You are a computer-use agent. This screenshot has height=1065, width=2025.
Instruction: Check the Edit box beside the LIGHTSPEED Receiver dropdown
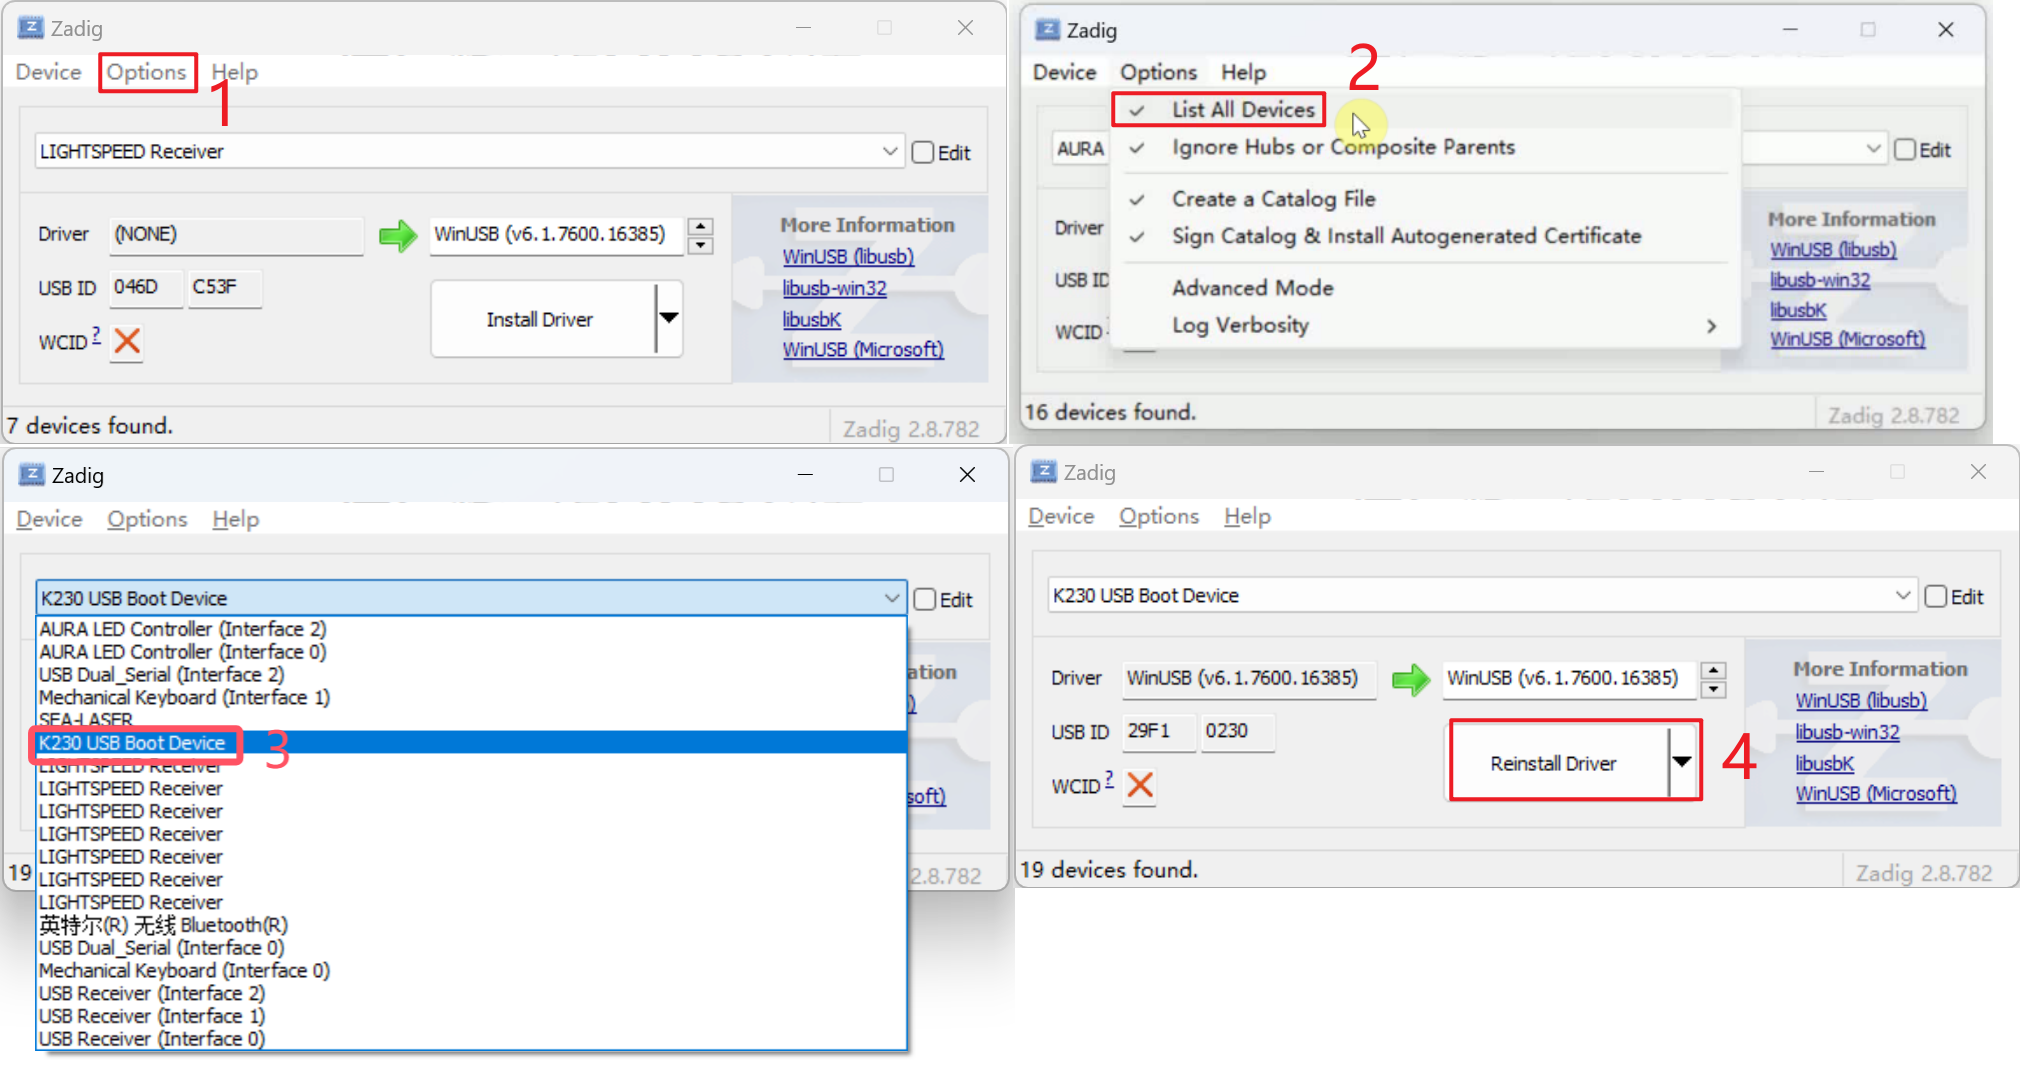[x=923, y=152]
